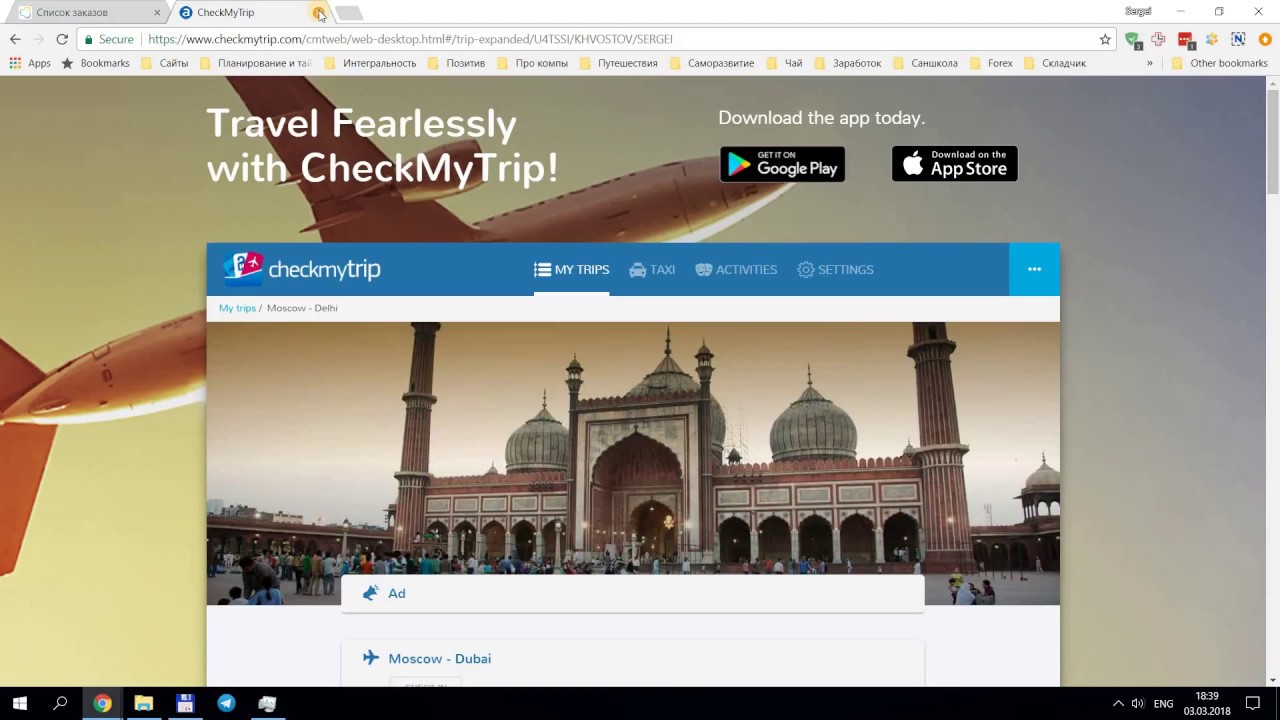Image resolution: width=1280 pixels, height=720 pixels.
Task: Switch to the Список заказов browser tab
Action: point(85,13)
